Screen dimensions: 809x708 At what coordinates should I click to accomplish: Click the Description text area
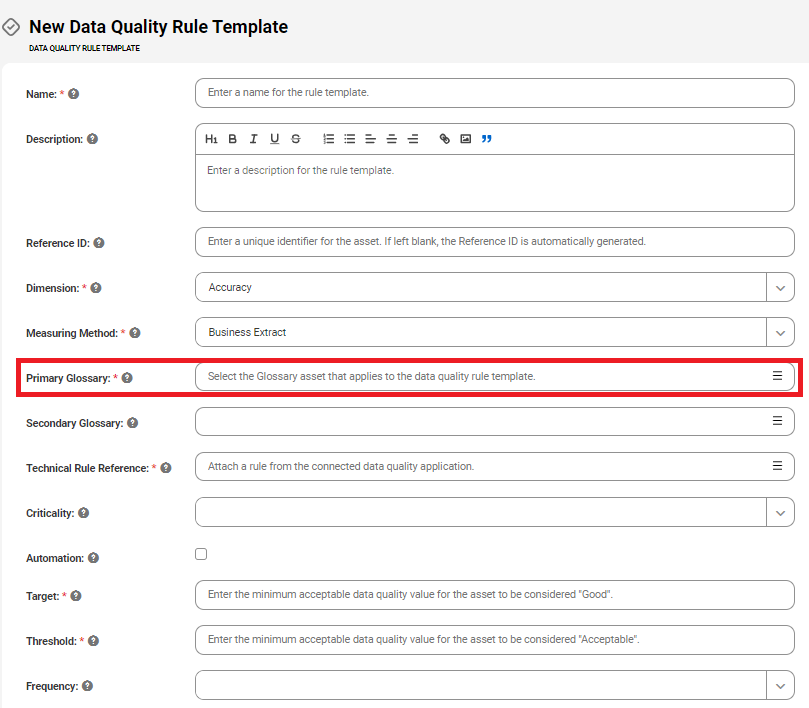point(495,183)
